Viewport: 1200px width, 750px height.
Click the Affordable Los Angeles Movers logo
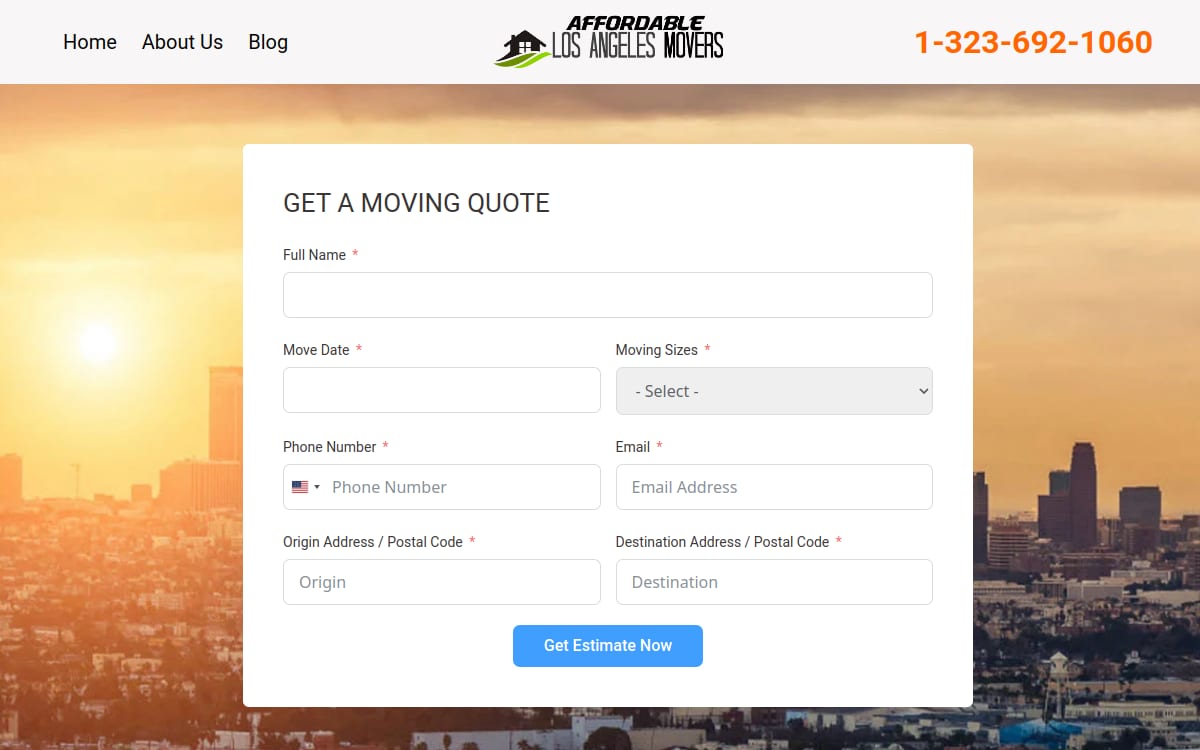(x=609, y=42)
